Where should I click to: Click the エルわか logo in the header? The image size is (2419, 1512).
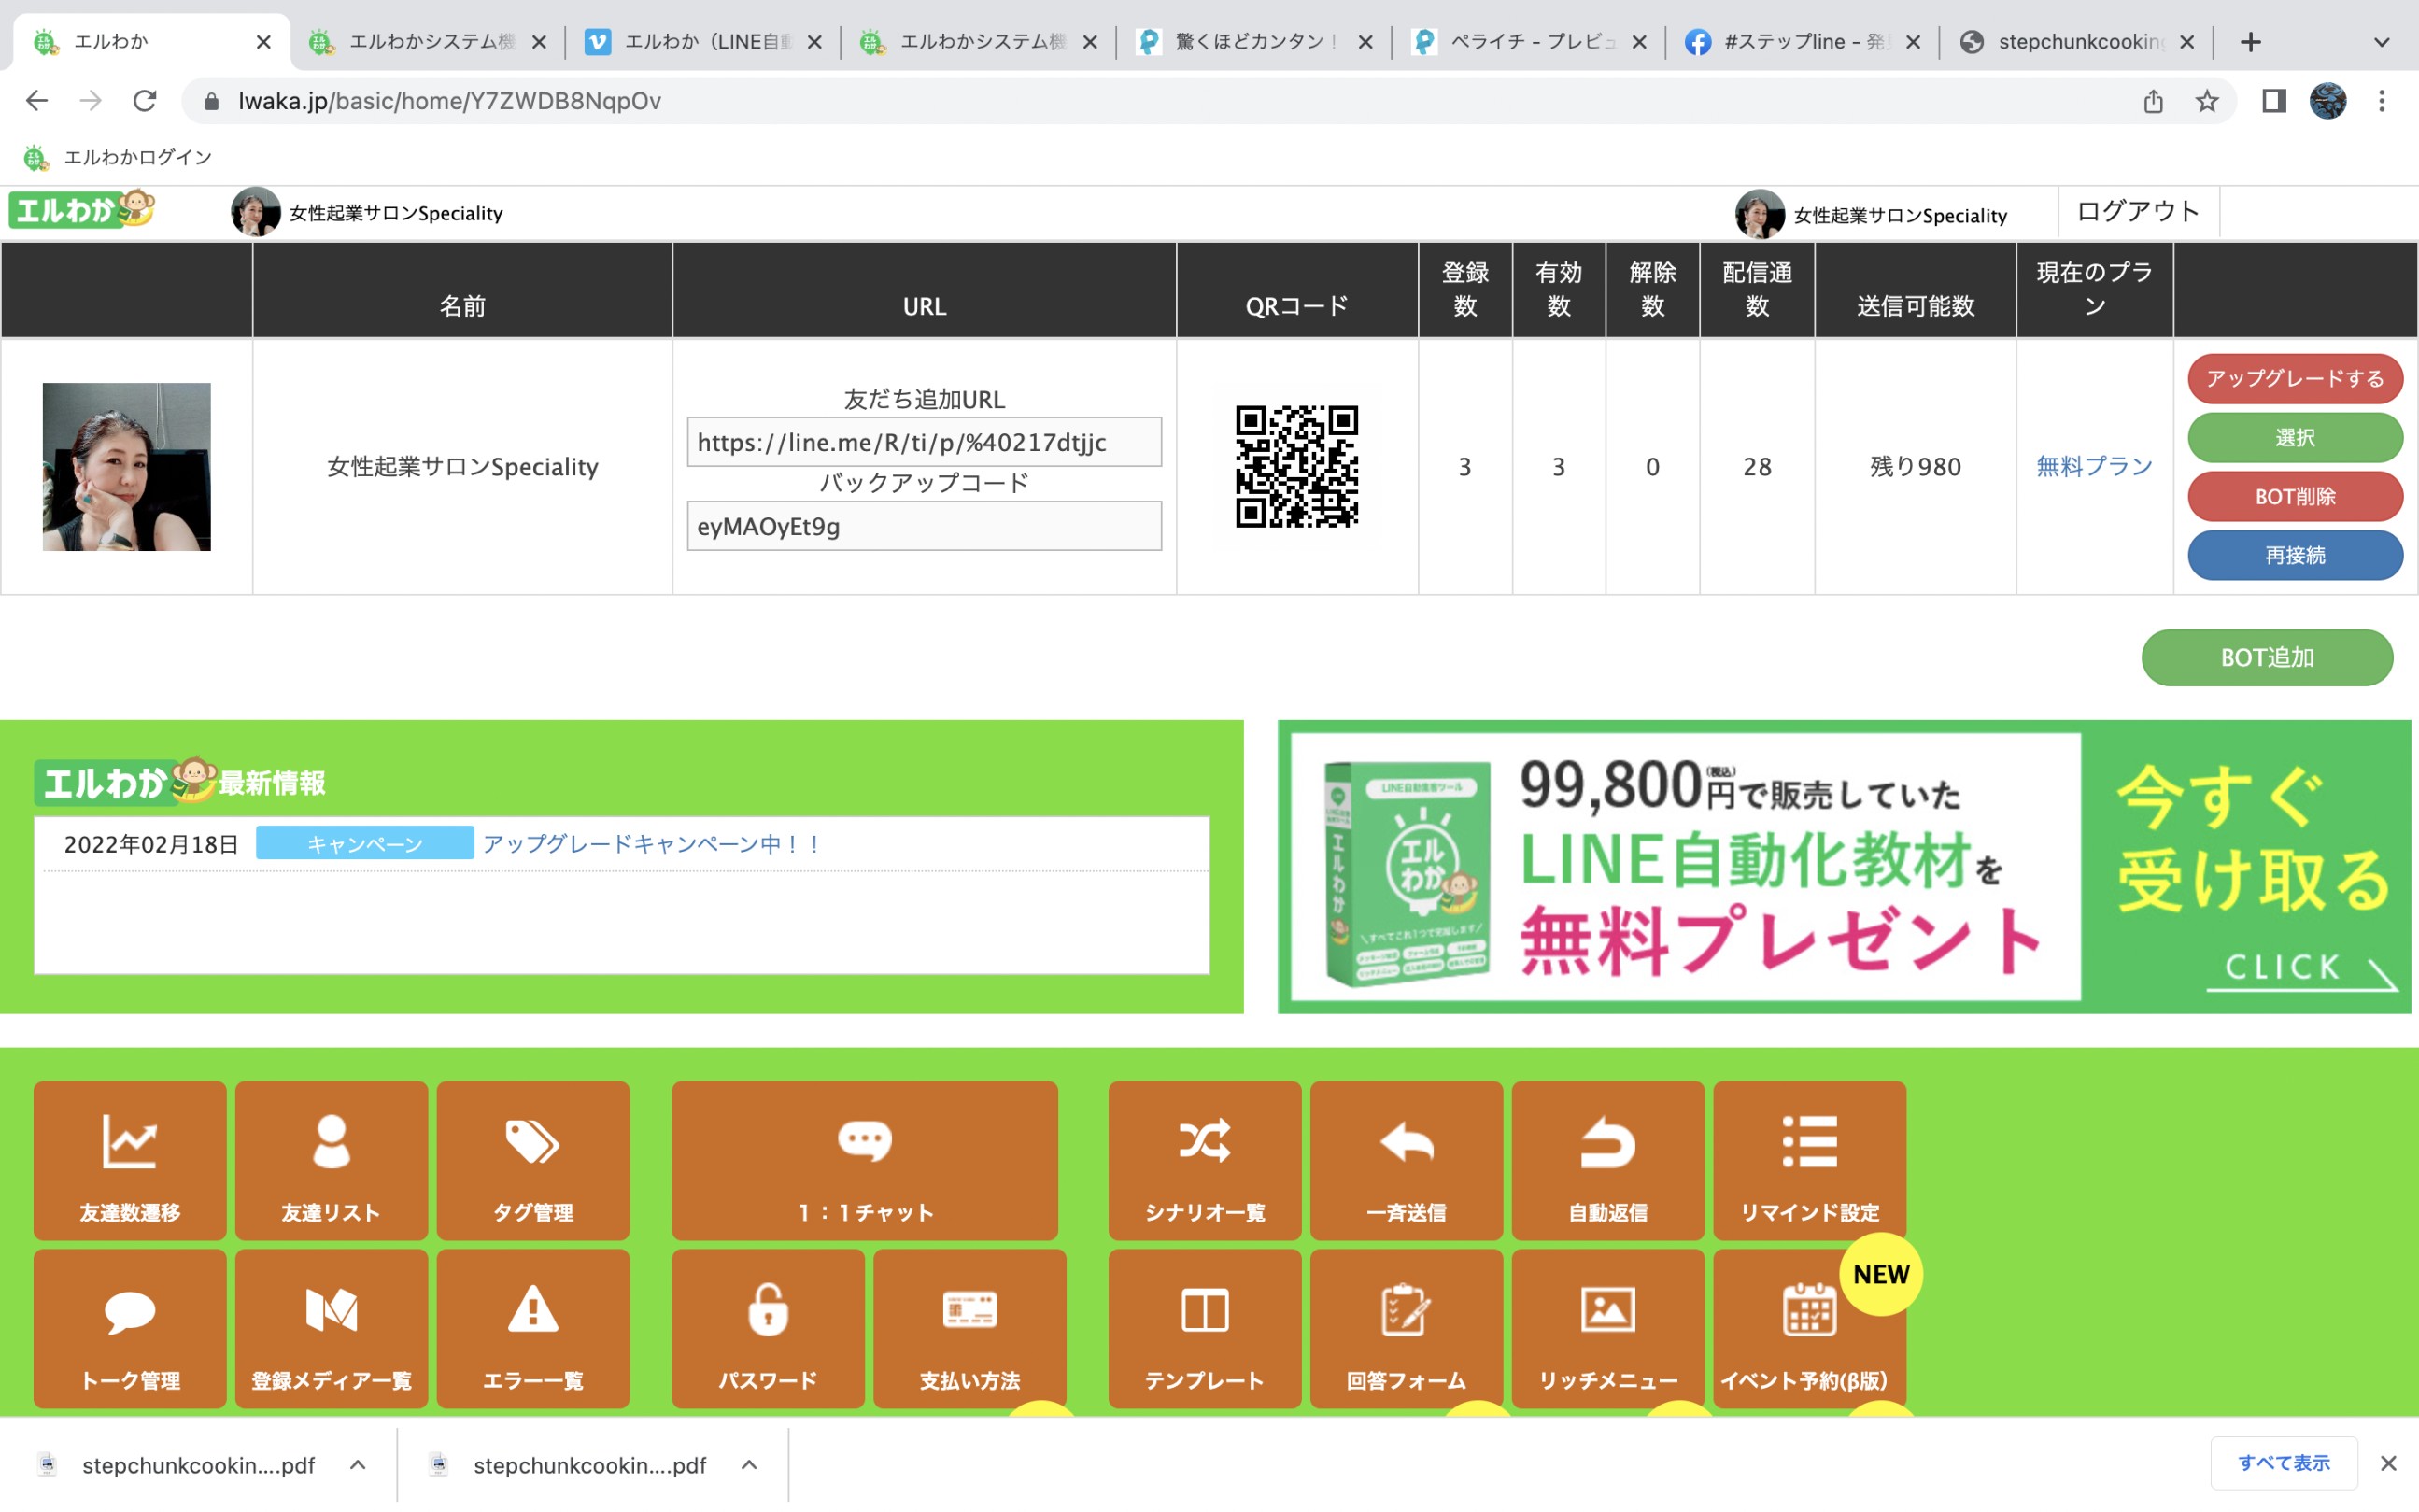[x=82, y=209]
